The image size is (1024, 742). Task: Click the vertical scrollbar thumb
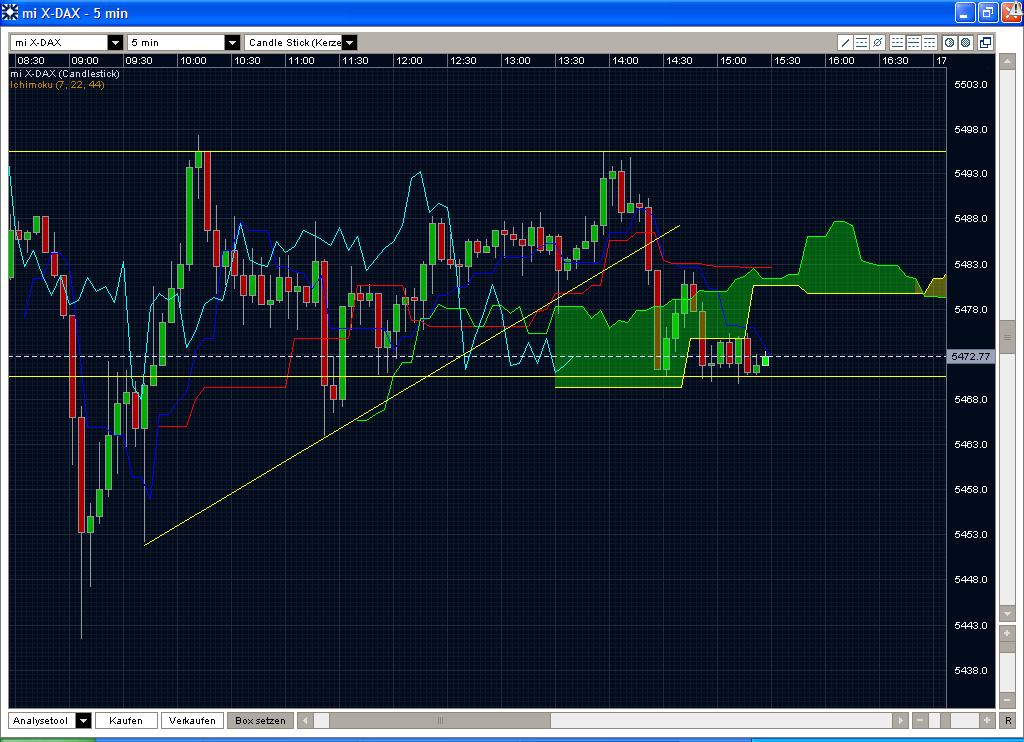[x=1006, y=337]
